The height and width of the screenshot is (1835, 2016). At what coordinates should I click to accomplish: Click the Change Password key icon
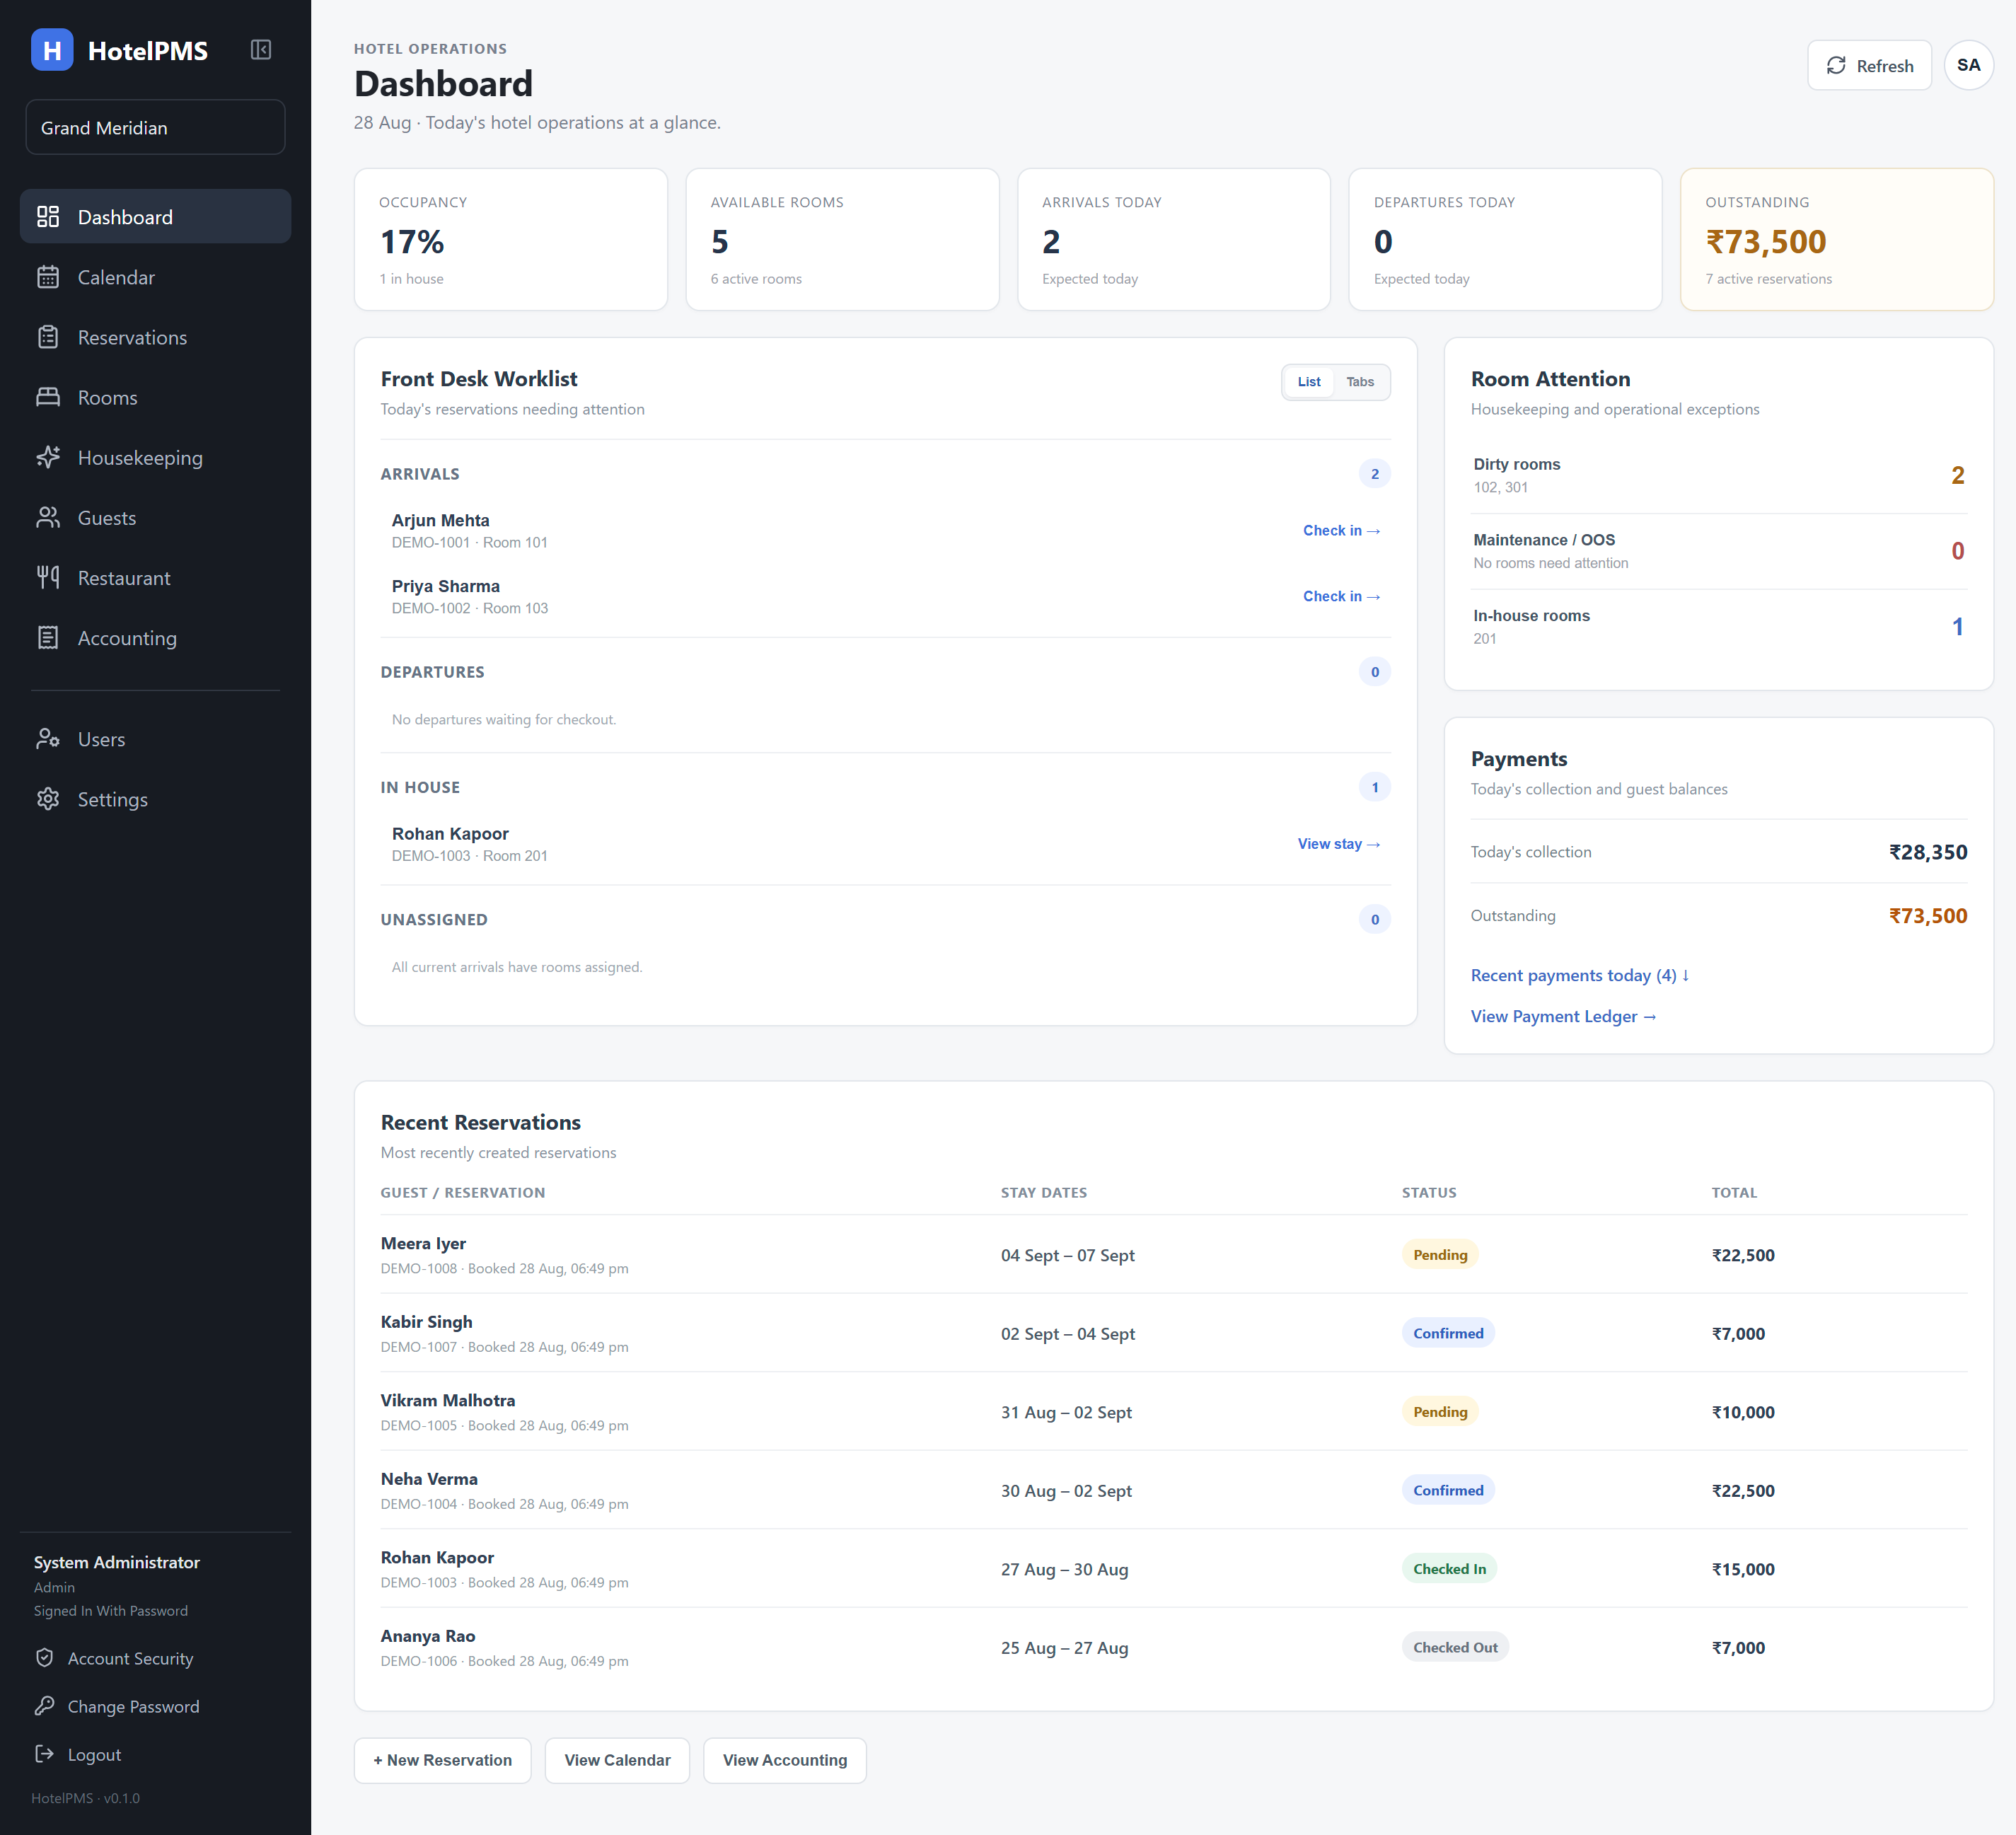coord(44,1706)
